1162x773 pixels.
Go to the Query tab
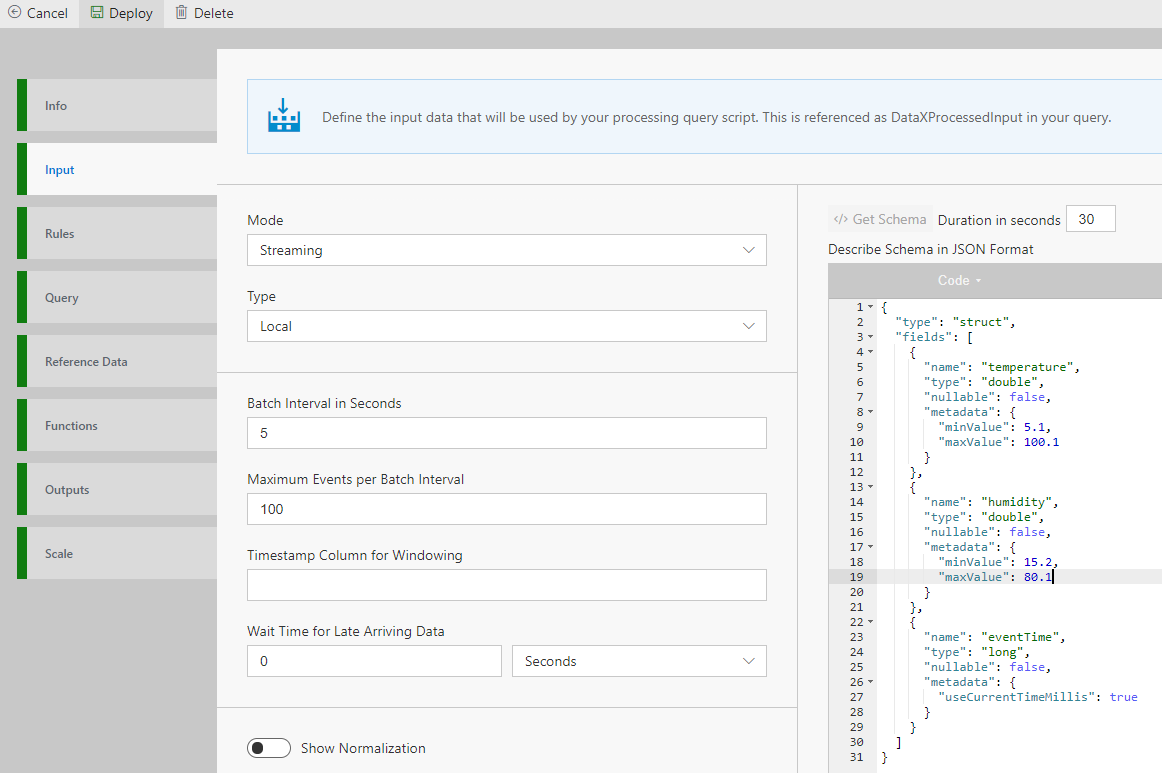117,297
